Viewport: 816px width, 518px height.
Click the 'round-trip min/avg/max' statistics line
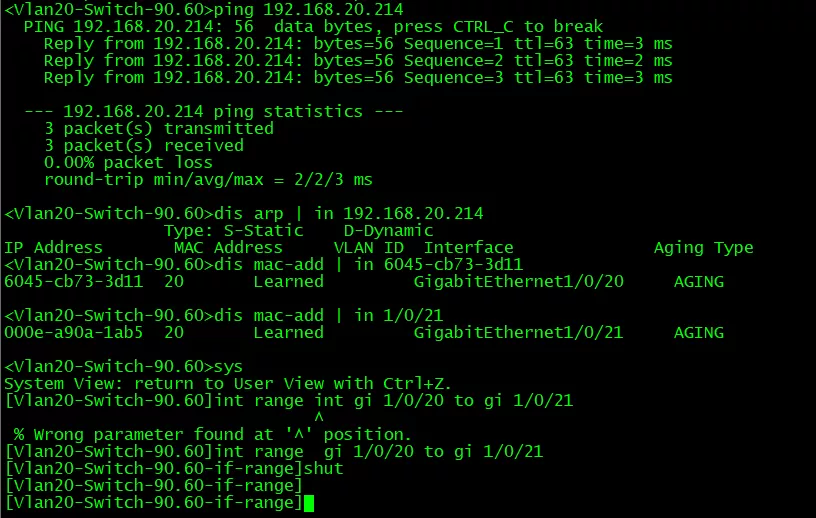(208, 180)
